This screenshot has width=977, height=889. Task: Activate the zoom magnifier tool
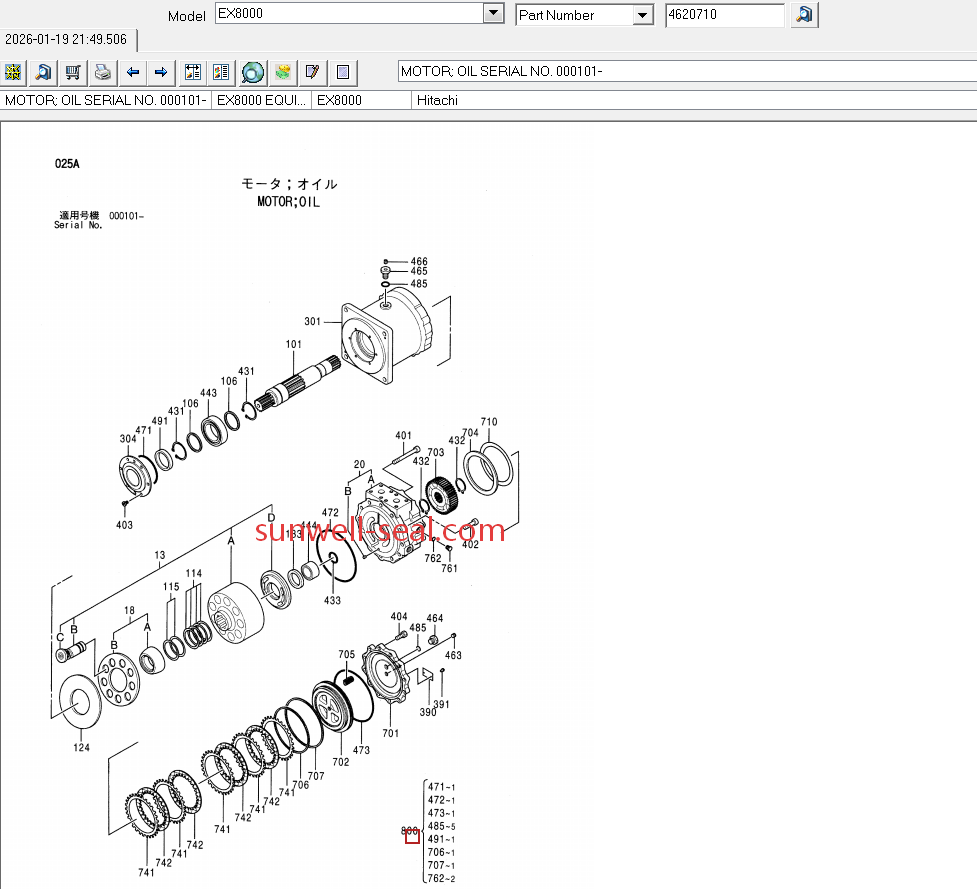(x=253, y=72)
